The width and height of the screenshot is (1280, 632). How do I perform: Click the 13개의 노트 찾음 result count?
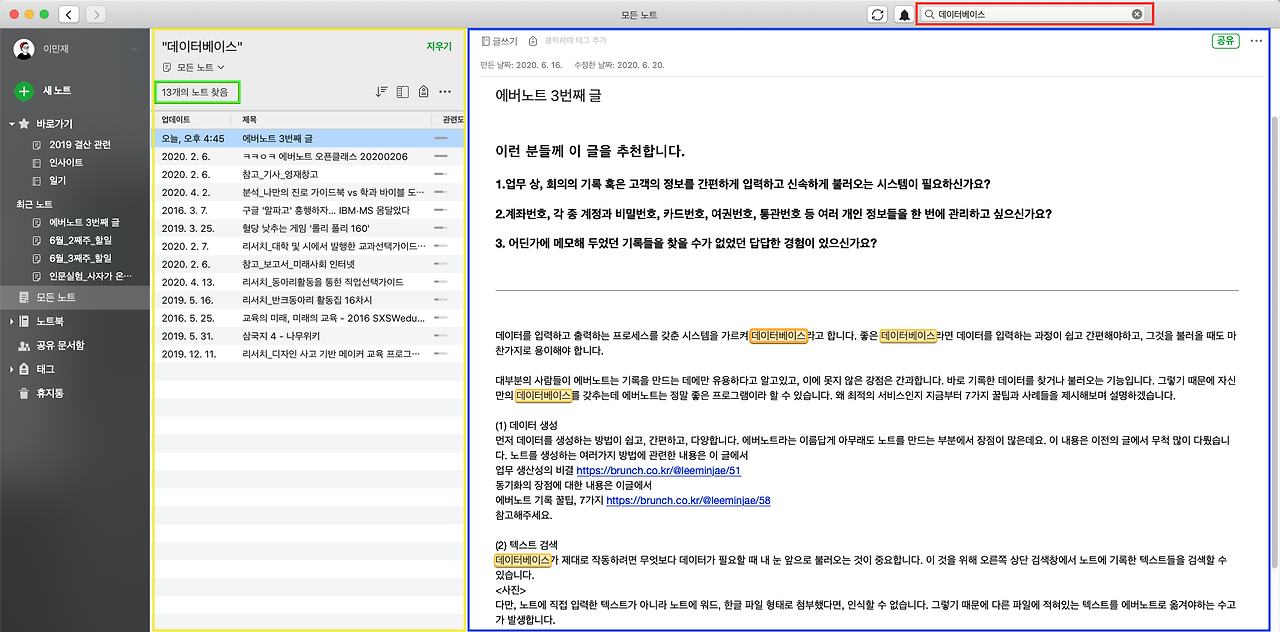click(195, 92)
